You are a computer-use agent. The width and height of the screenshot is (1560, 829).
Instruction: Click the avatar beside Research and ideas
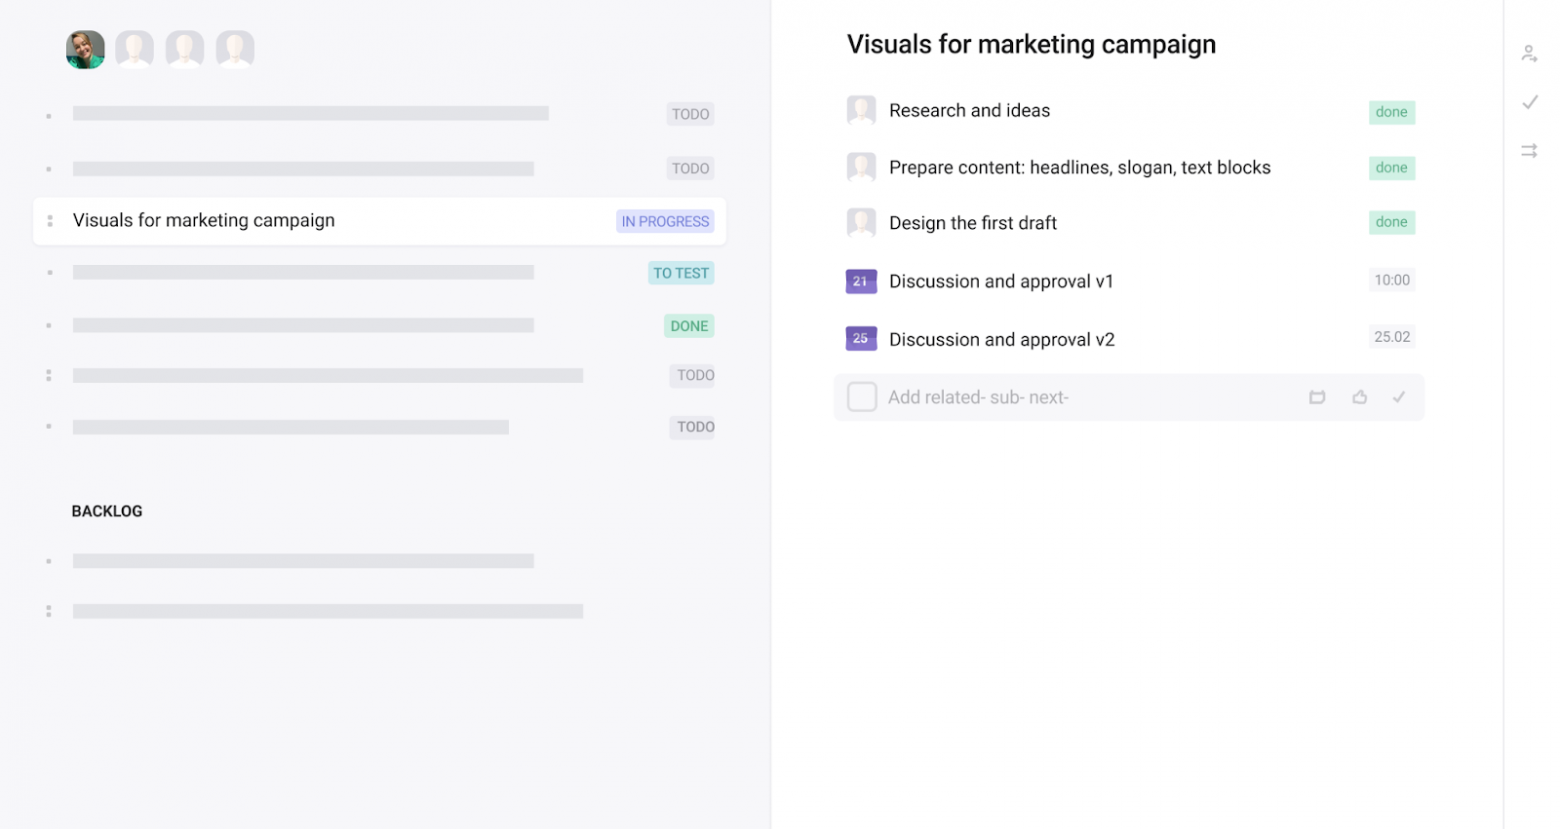pos(861,110)
